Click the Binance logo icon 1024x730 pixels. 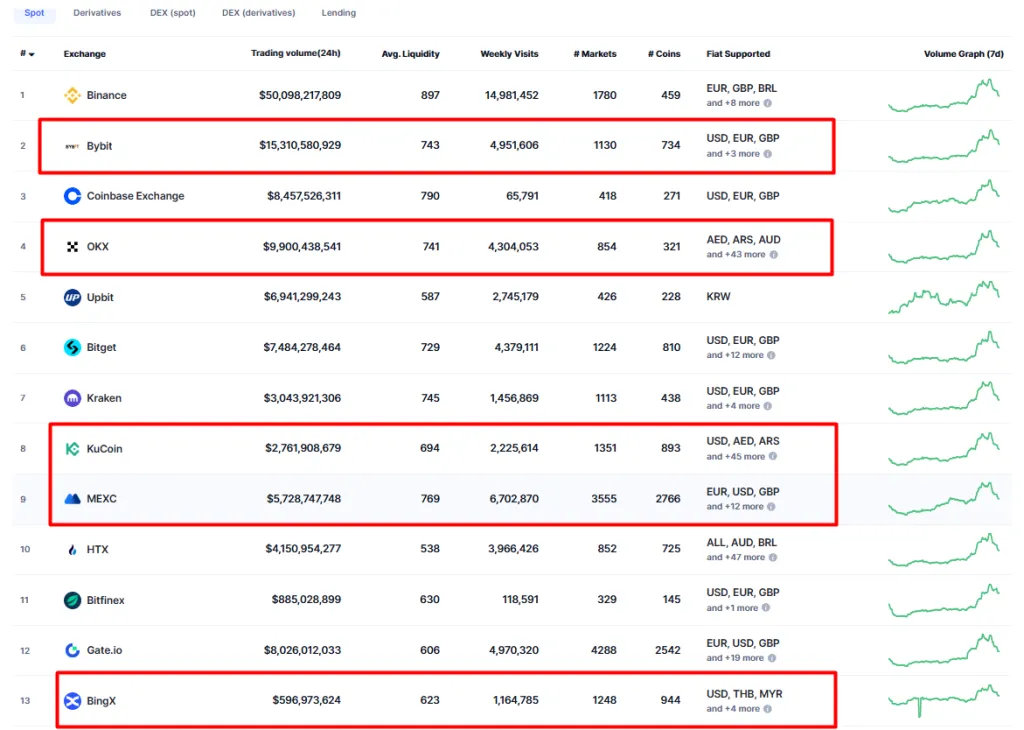pyautogui.click(x=72, y=96)
